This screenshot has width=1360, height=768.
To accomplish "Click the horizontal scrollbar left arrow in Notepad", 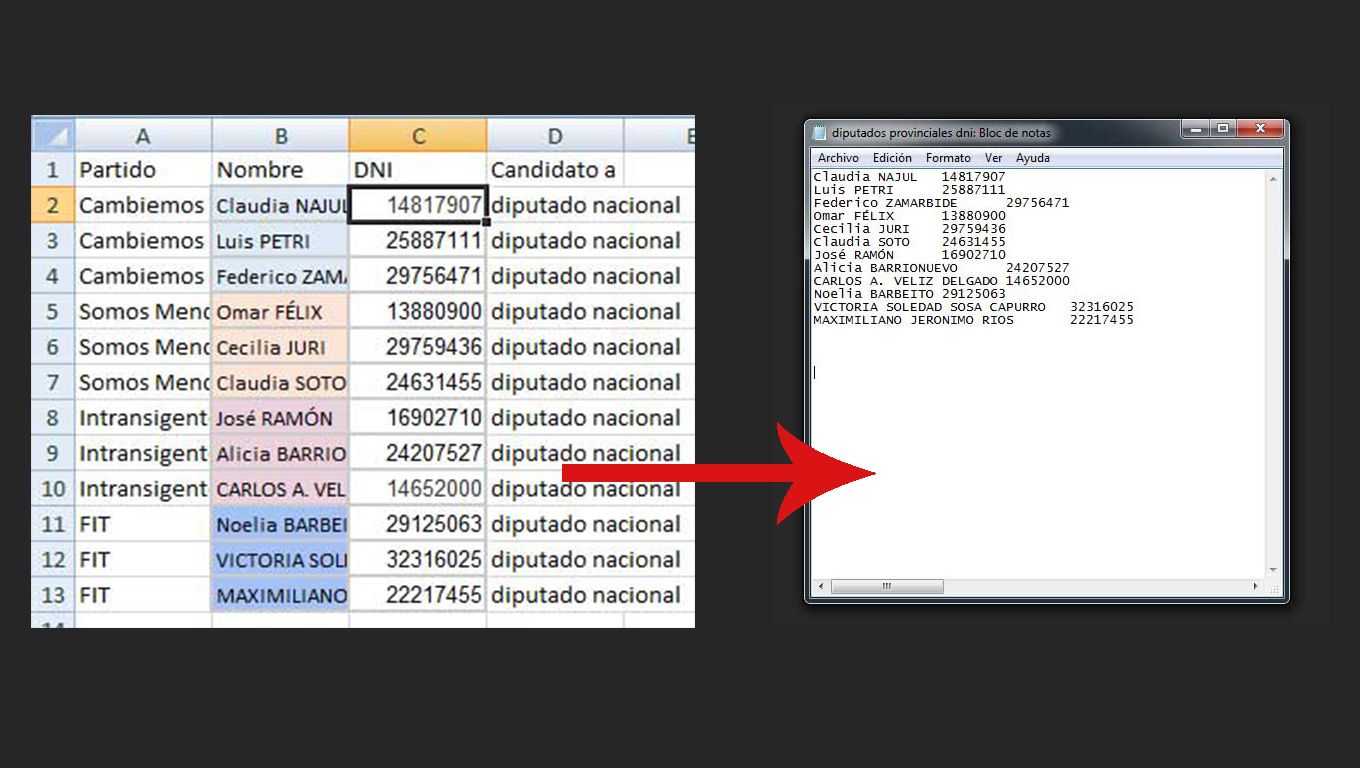I will click(821, 586).
